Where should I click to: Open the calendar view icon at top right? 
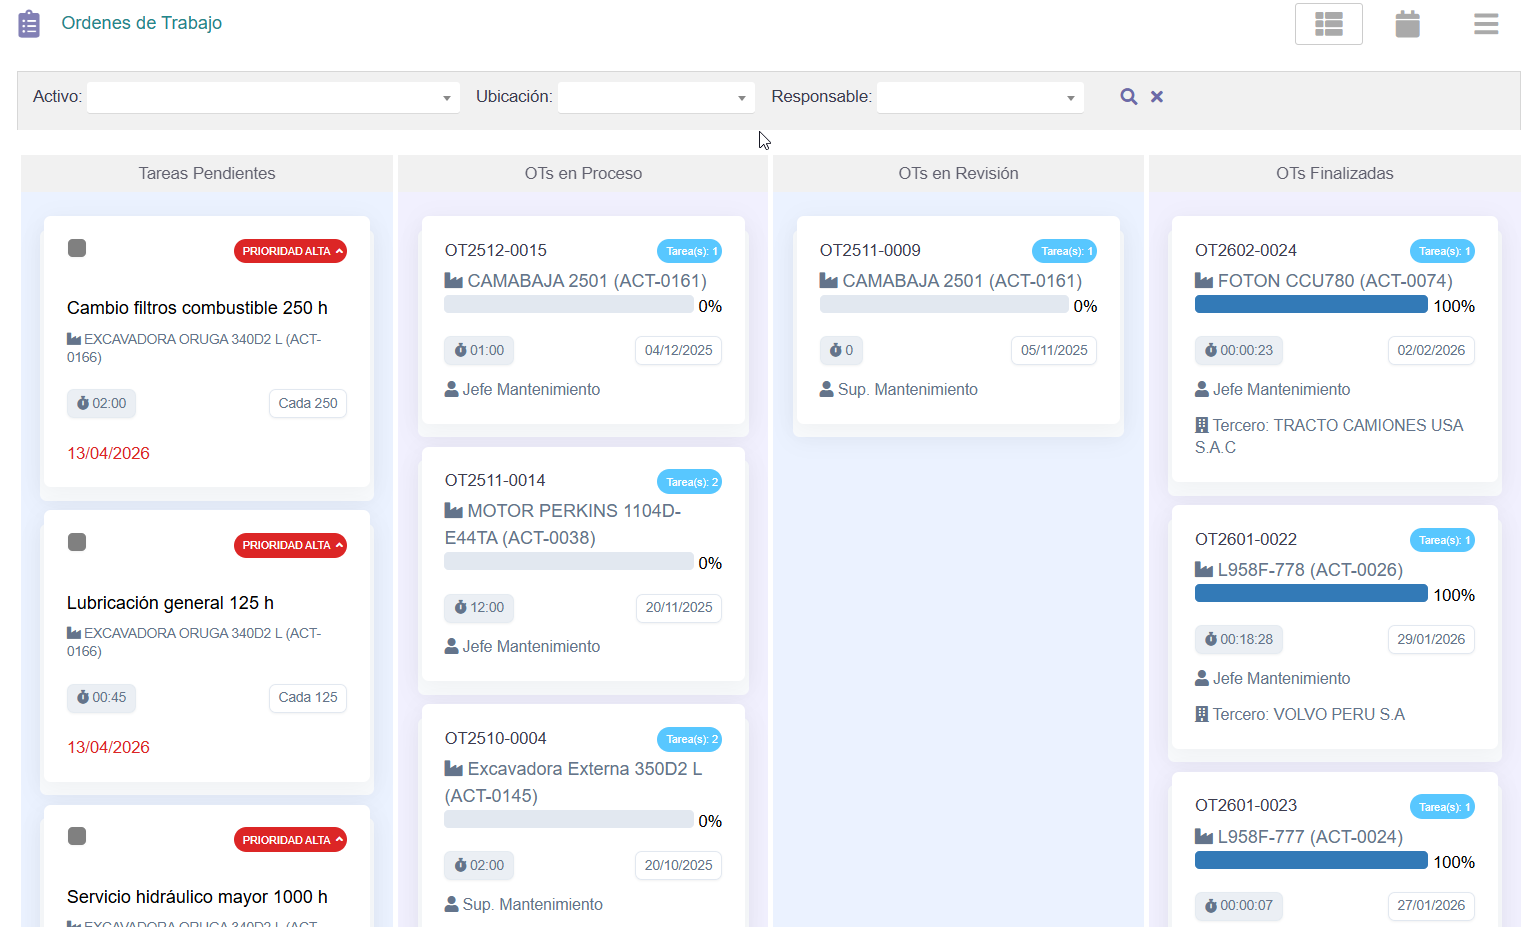tap(1407, 23)
